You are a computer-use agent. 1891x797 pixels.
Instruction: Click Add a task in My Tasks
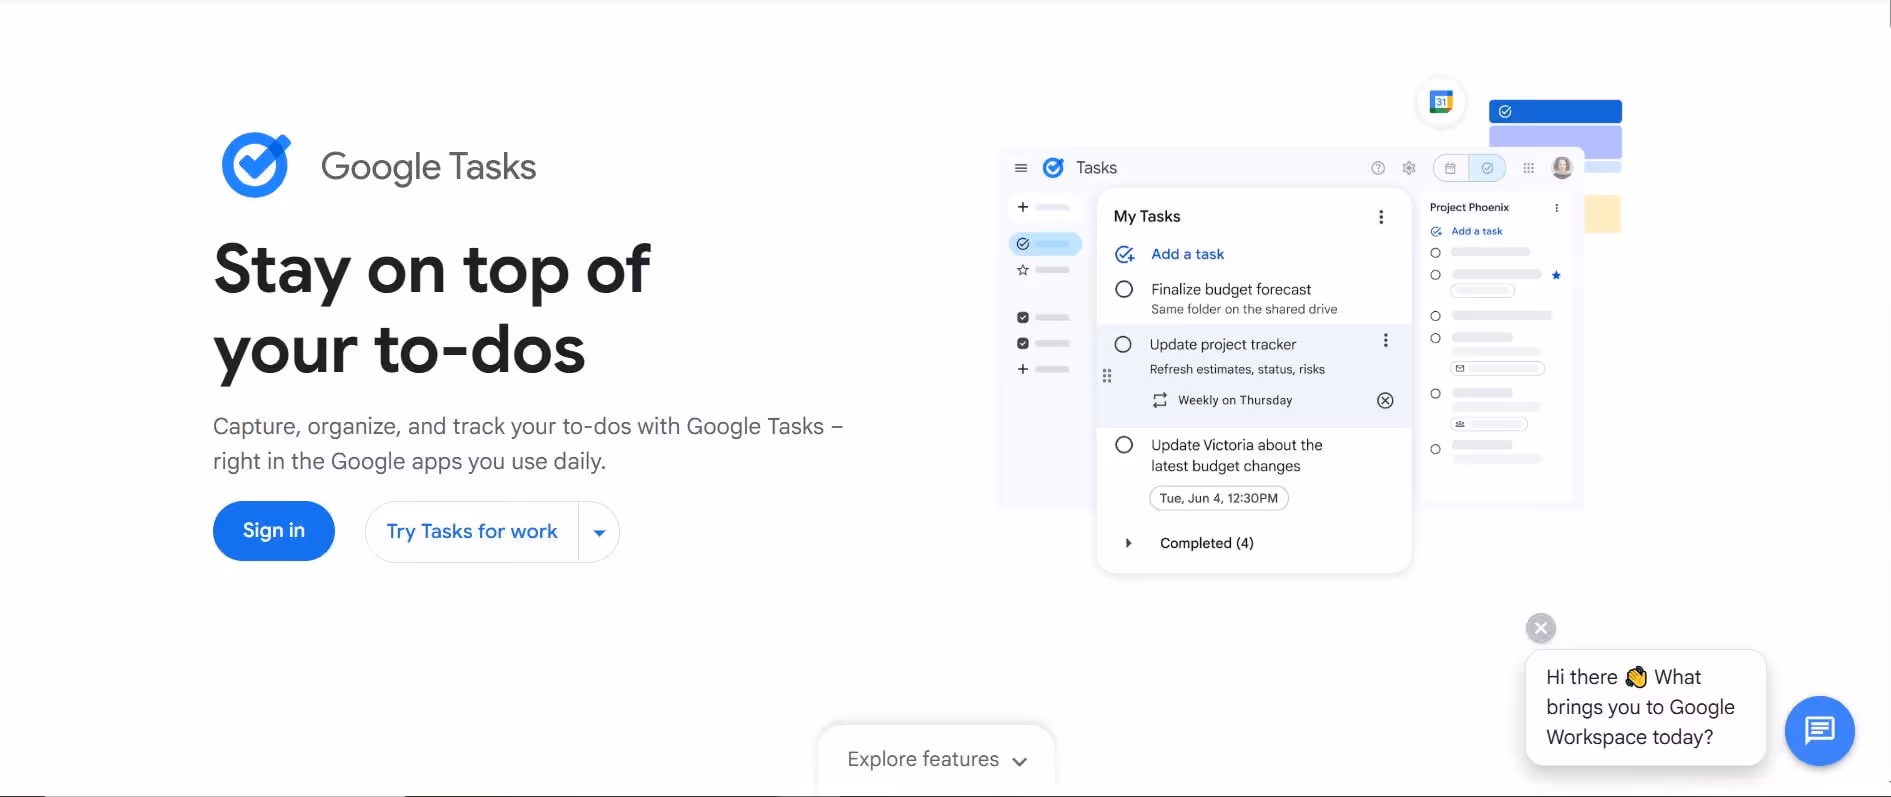click(x=1187, y=254)
